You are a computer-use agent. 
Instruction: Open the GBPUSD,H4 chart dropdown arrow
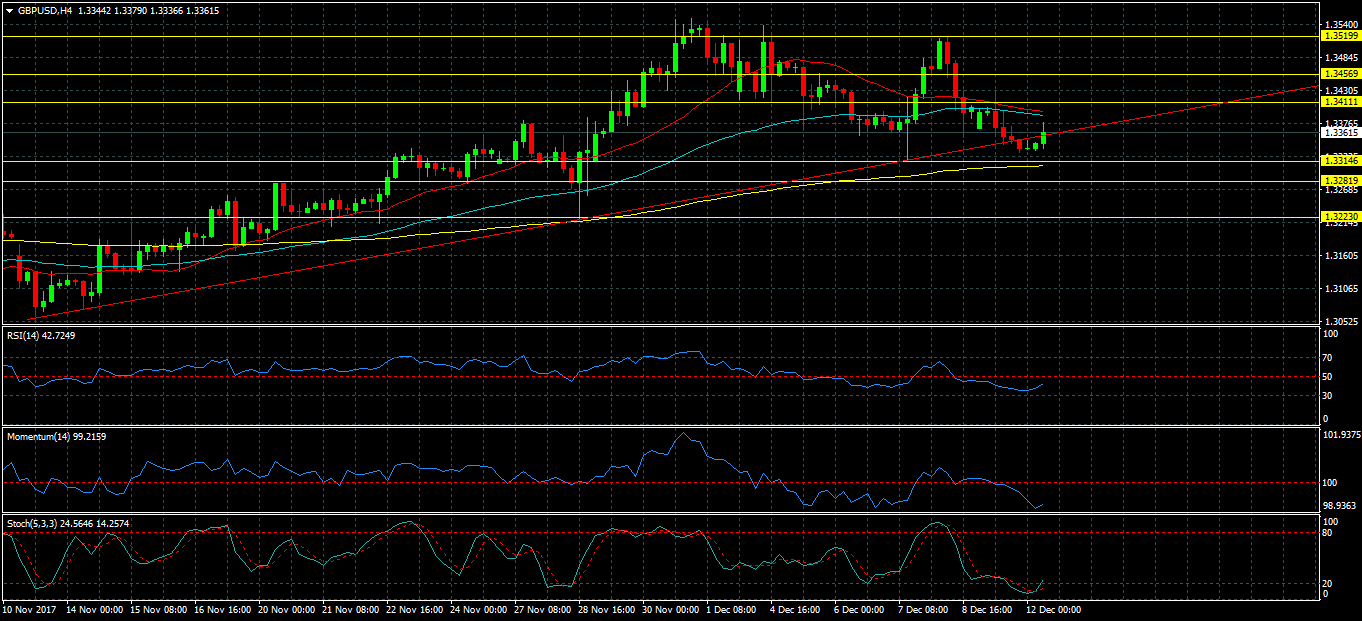coord(9,10)
